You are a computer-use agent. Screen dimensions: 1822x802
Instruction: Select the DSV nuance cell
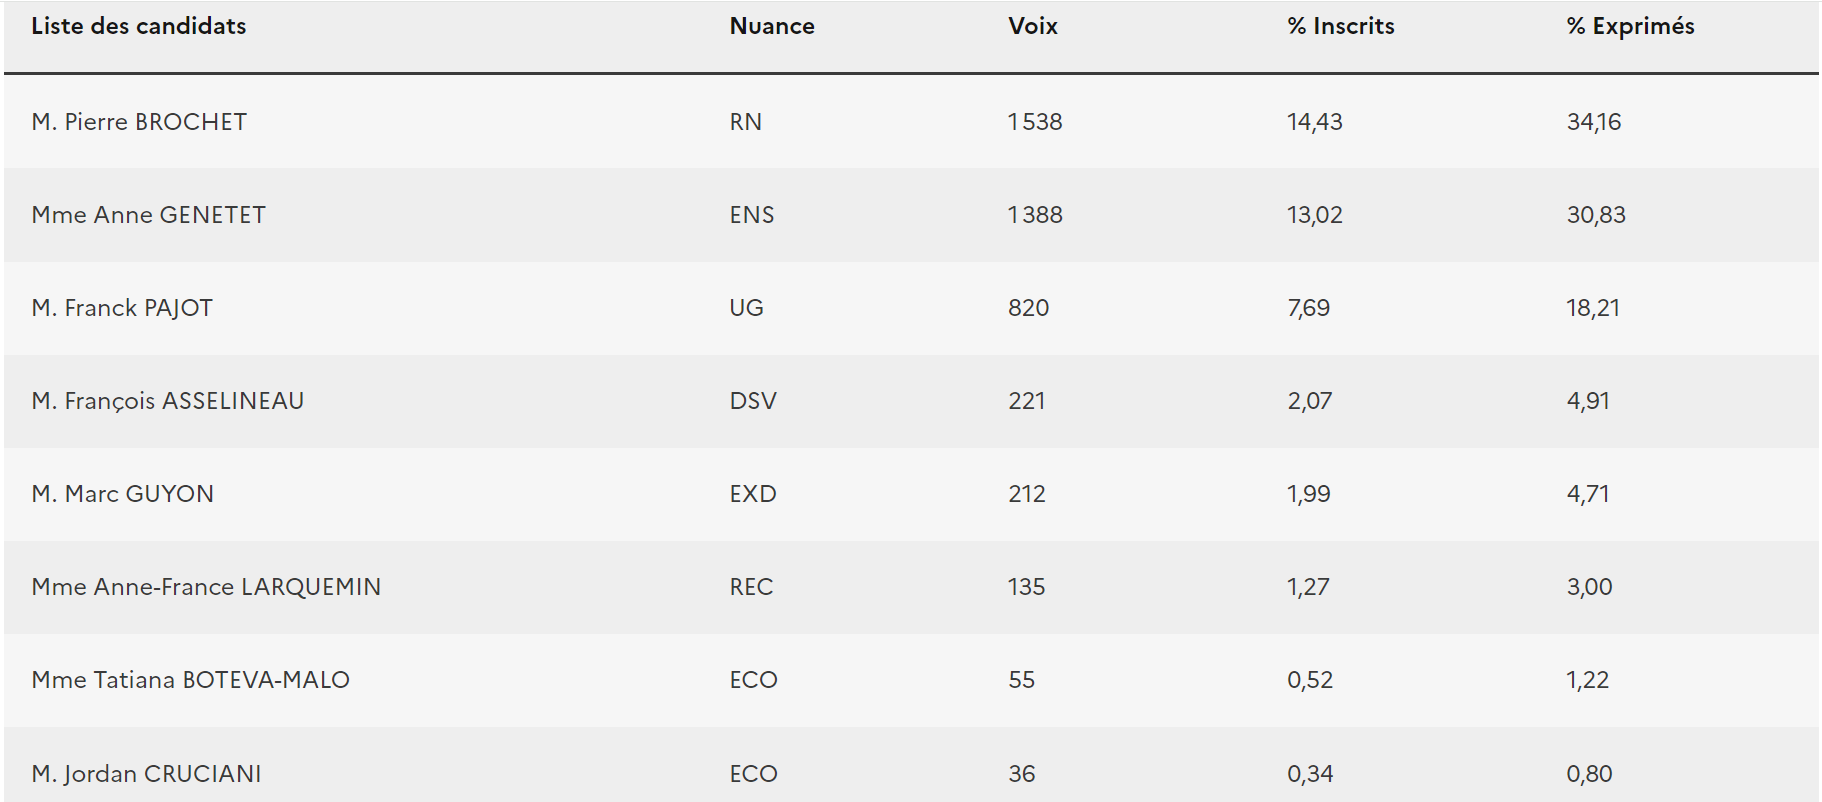click(752, 401)
